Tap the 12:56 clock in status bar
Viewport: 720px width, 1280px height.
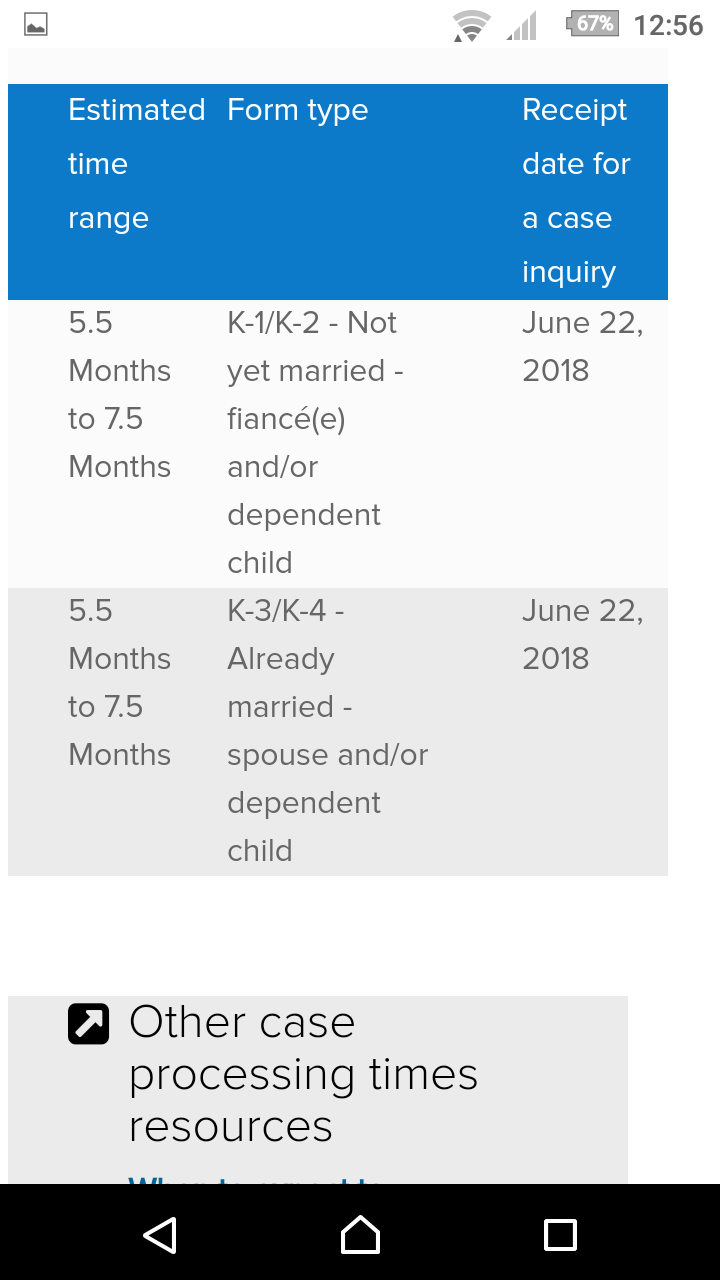(668, 25)
